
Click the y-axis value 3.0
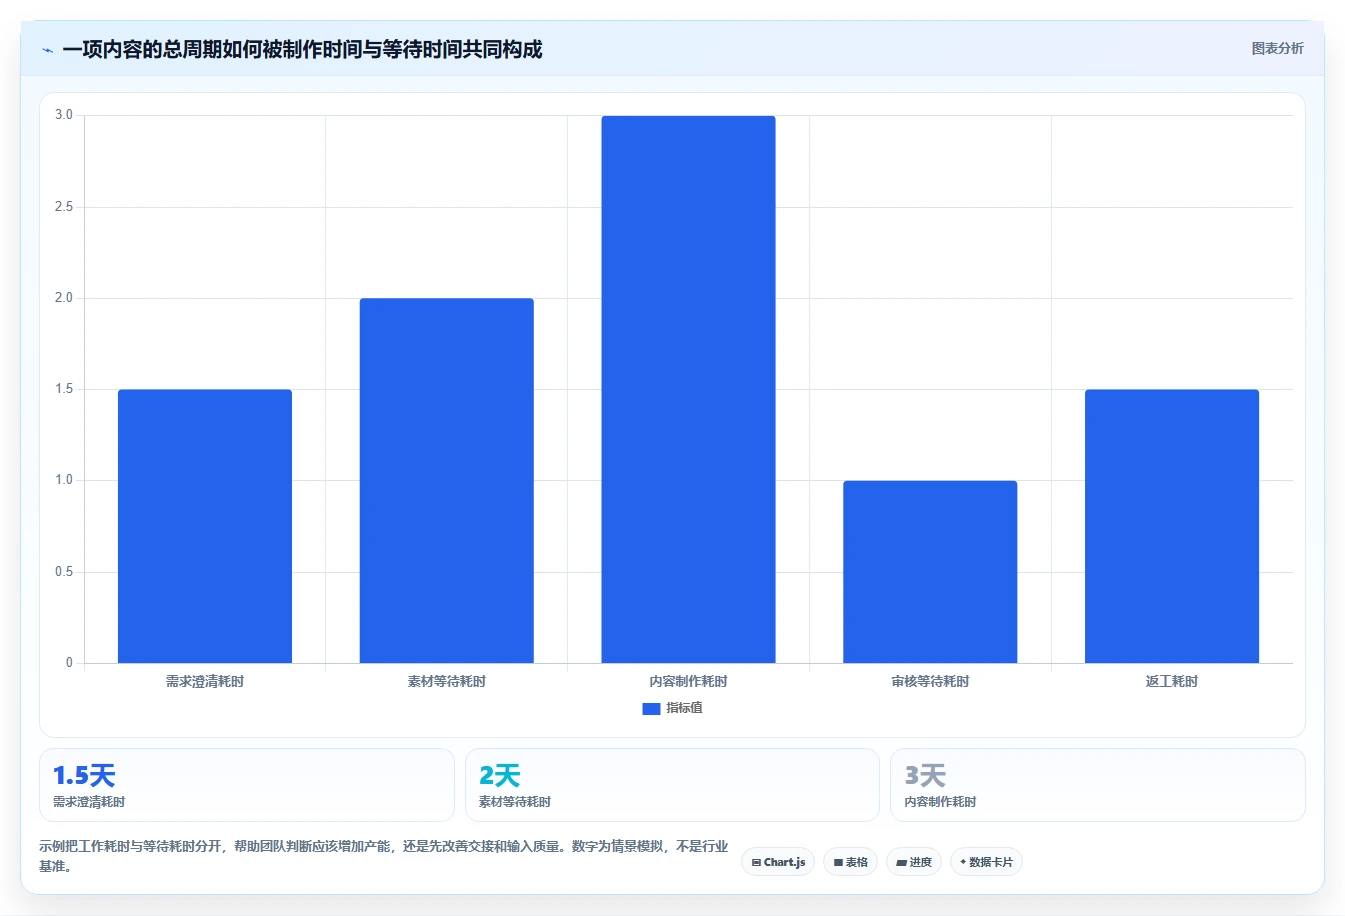point(64,115)
